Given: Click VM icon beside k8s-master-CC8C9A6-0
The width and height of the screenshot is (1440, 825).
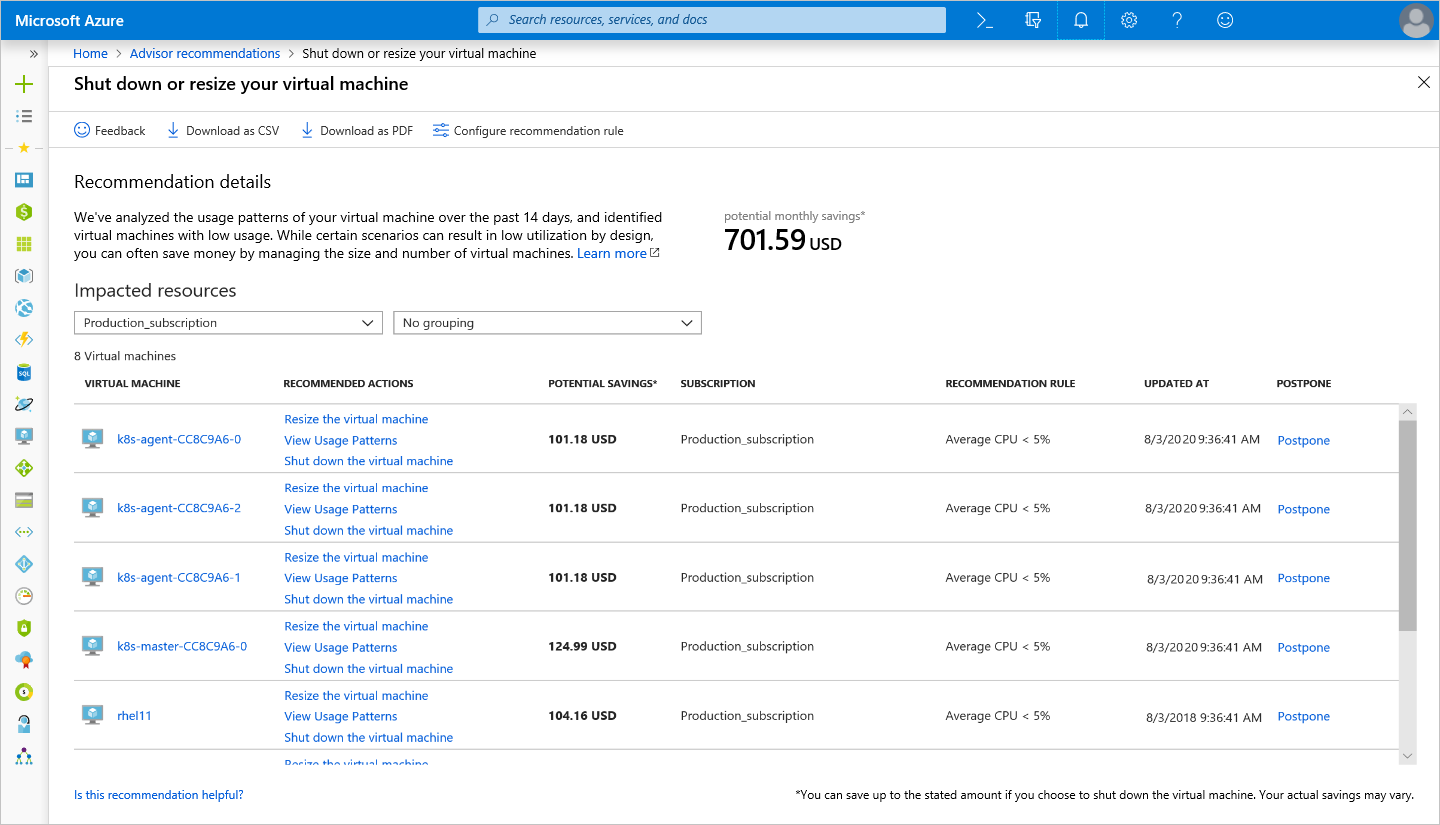Looking at the screenshot, I should tap(93, 646).
